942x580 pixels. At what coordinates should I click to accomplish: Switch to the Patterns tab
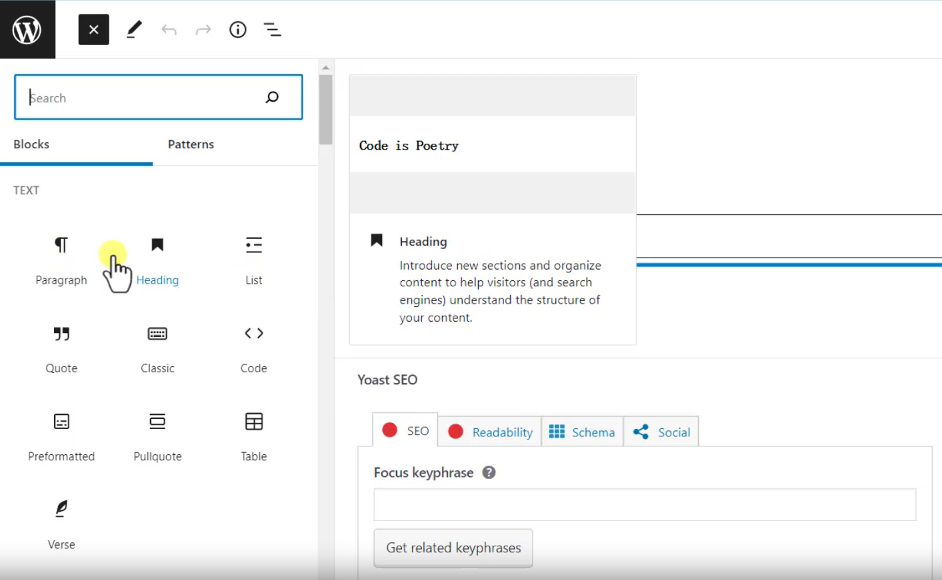(191, 144)
